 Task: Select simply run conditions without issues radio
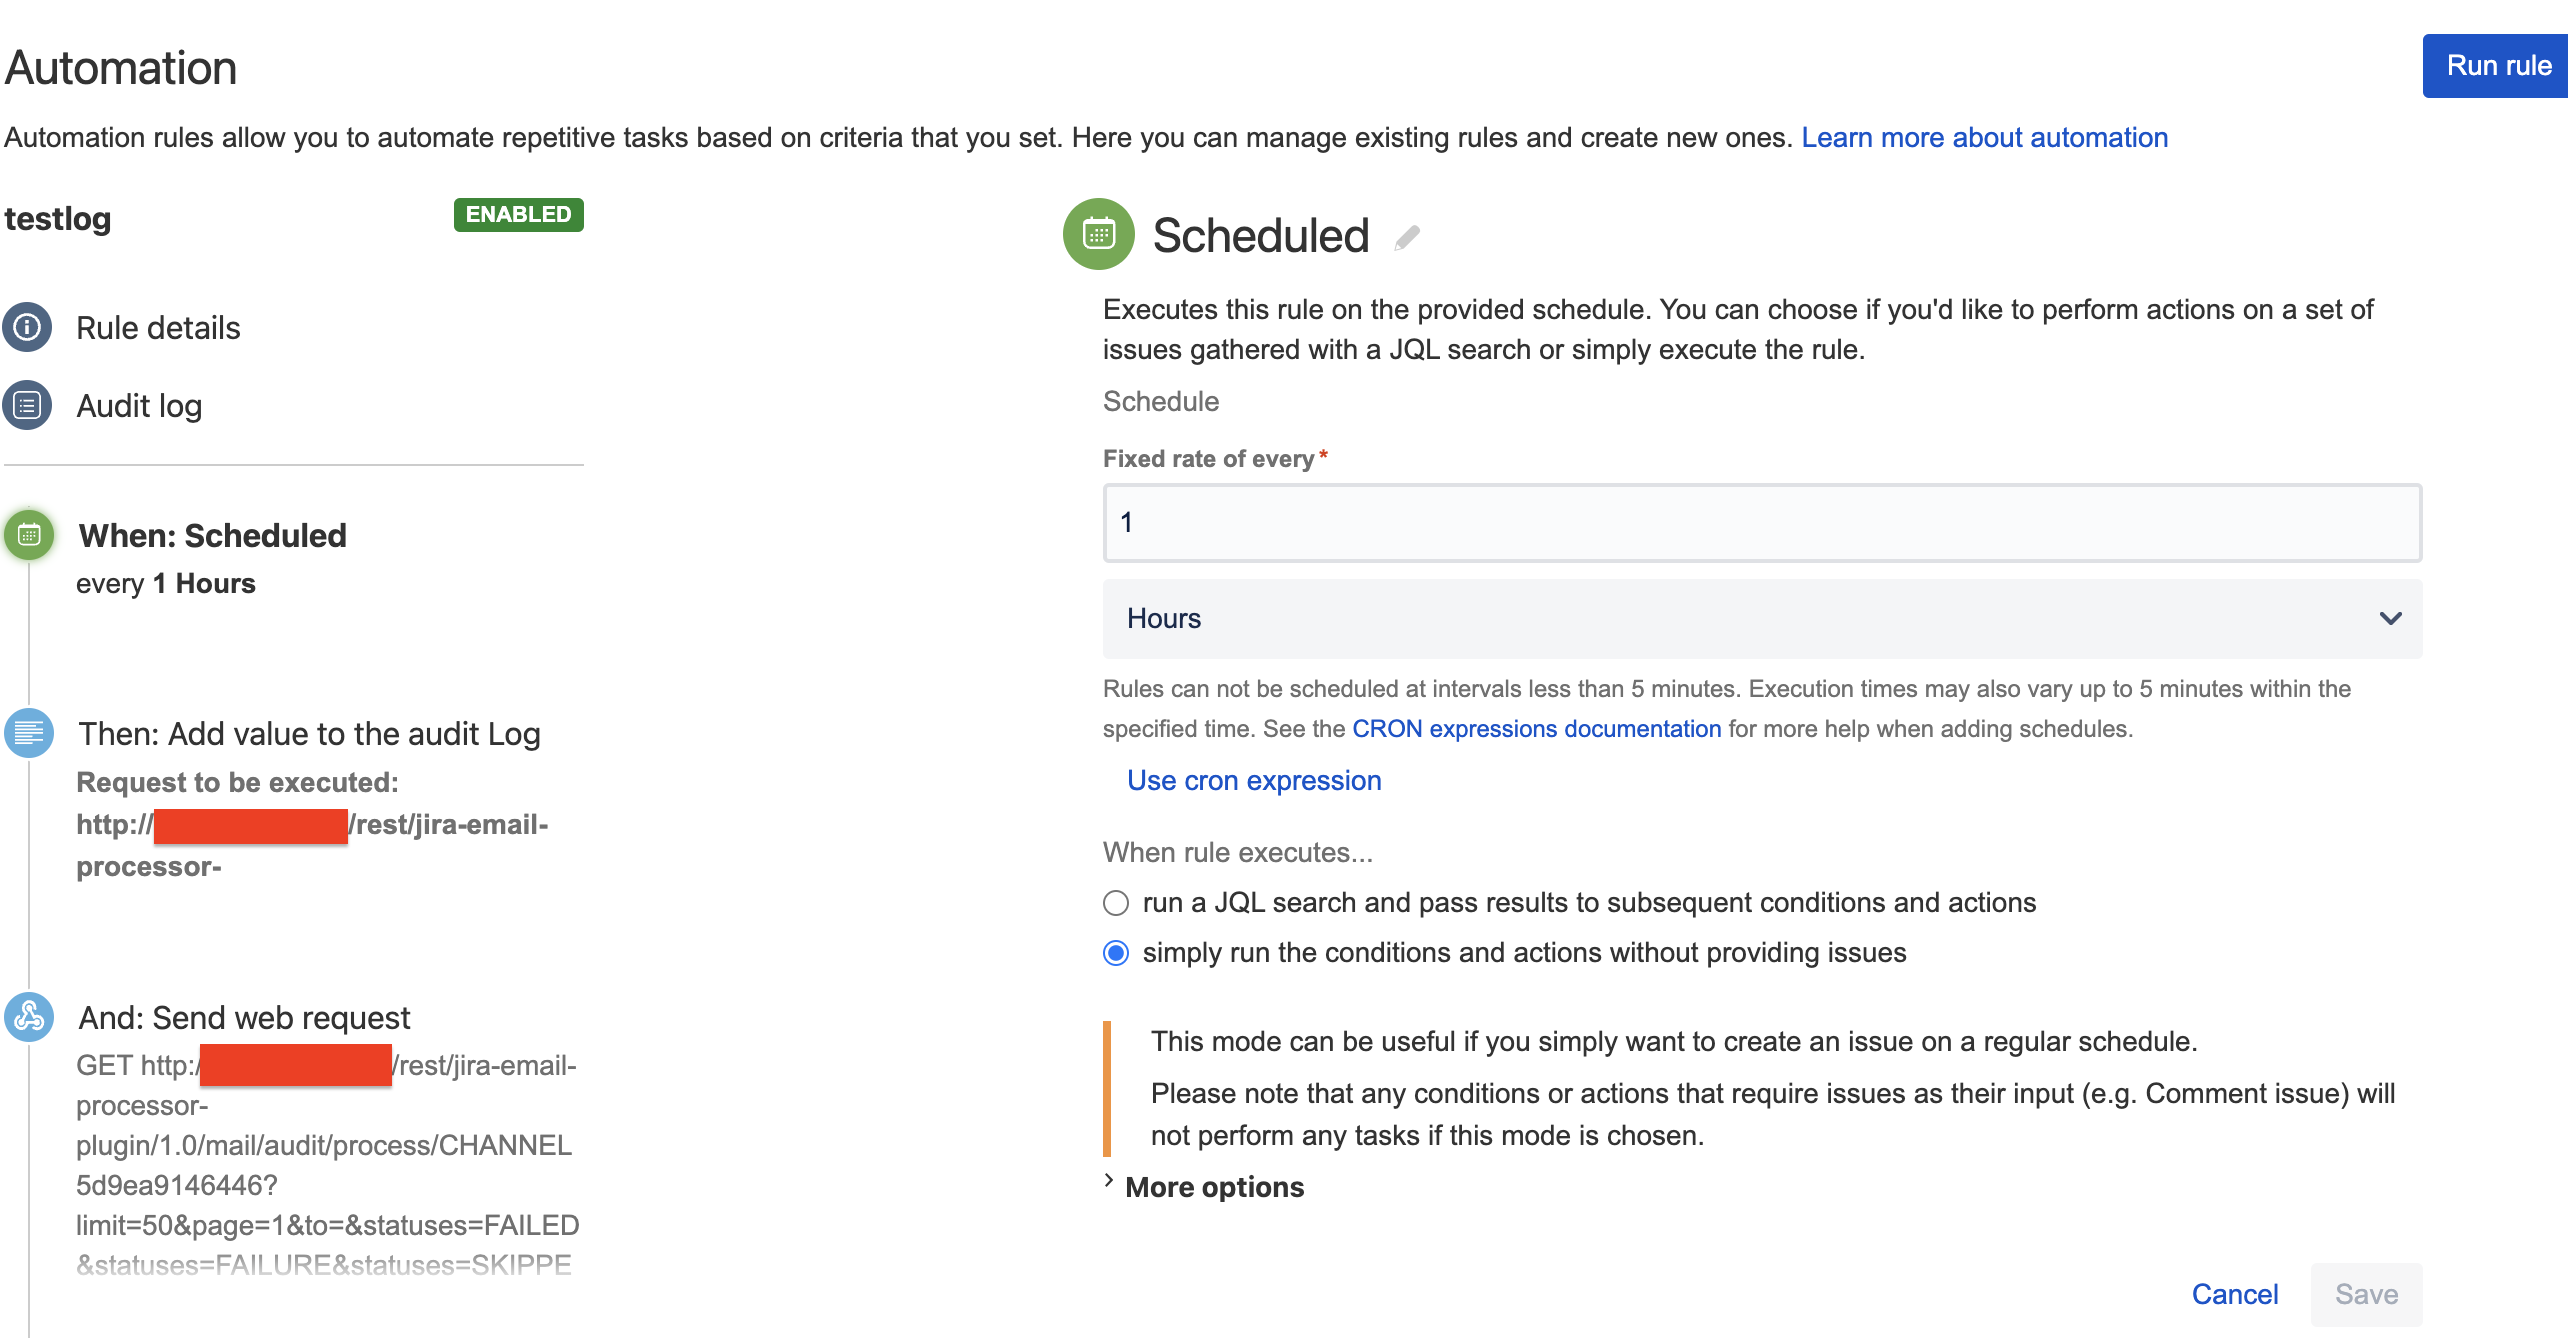1116,953
